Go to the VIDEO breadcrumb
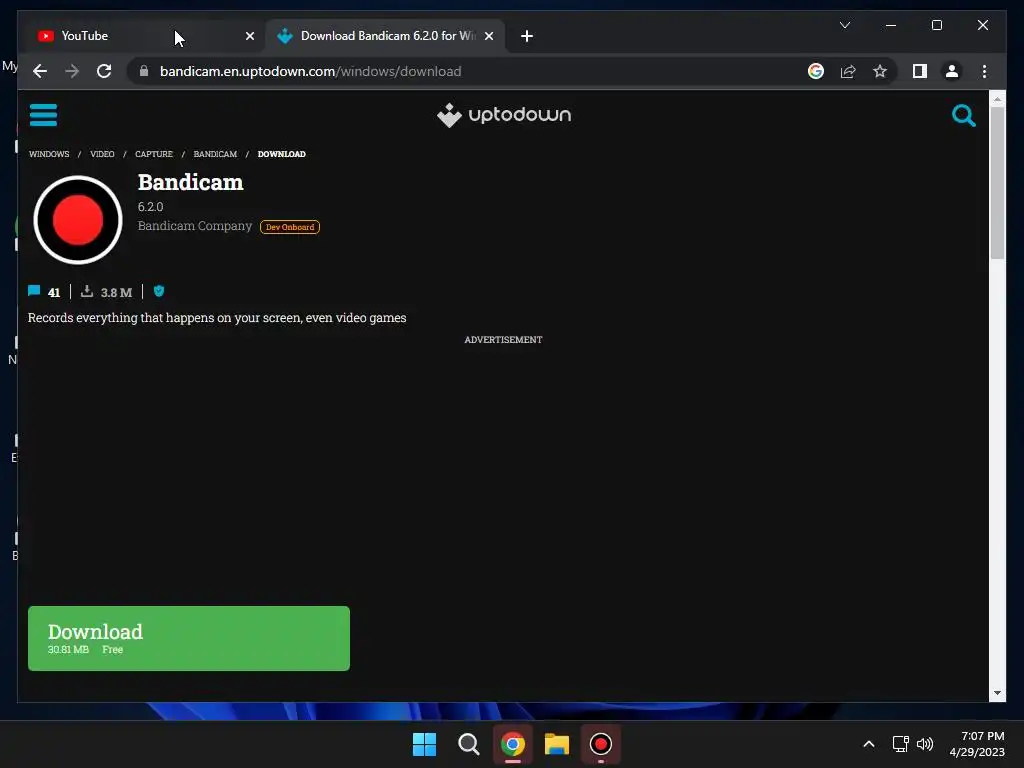1024x768 pixels. [x=102, y=154]
